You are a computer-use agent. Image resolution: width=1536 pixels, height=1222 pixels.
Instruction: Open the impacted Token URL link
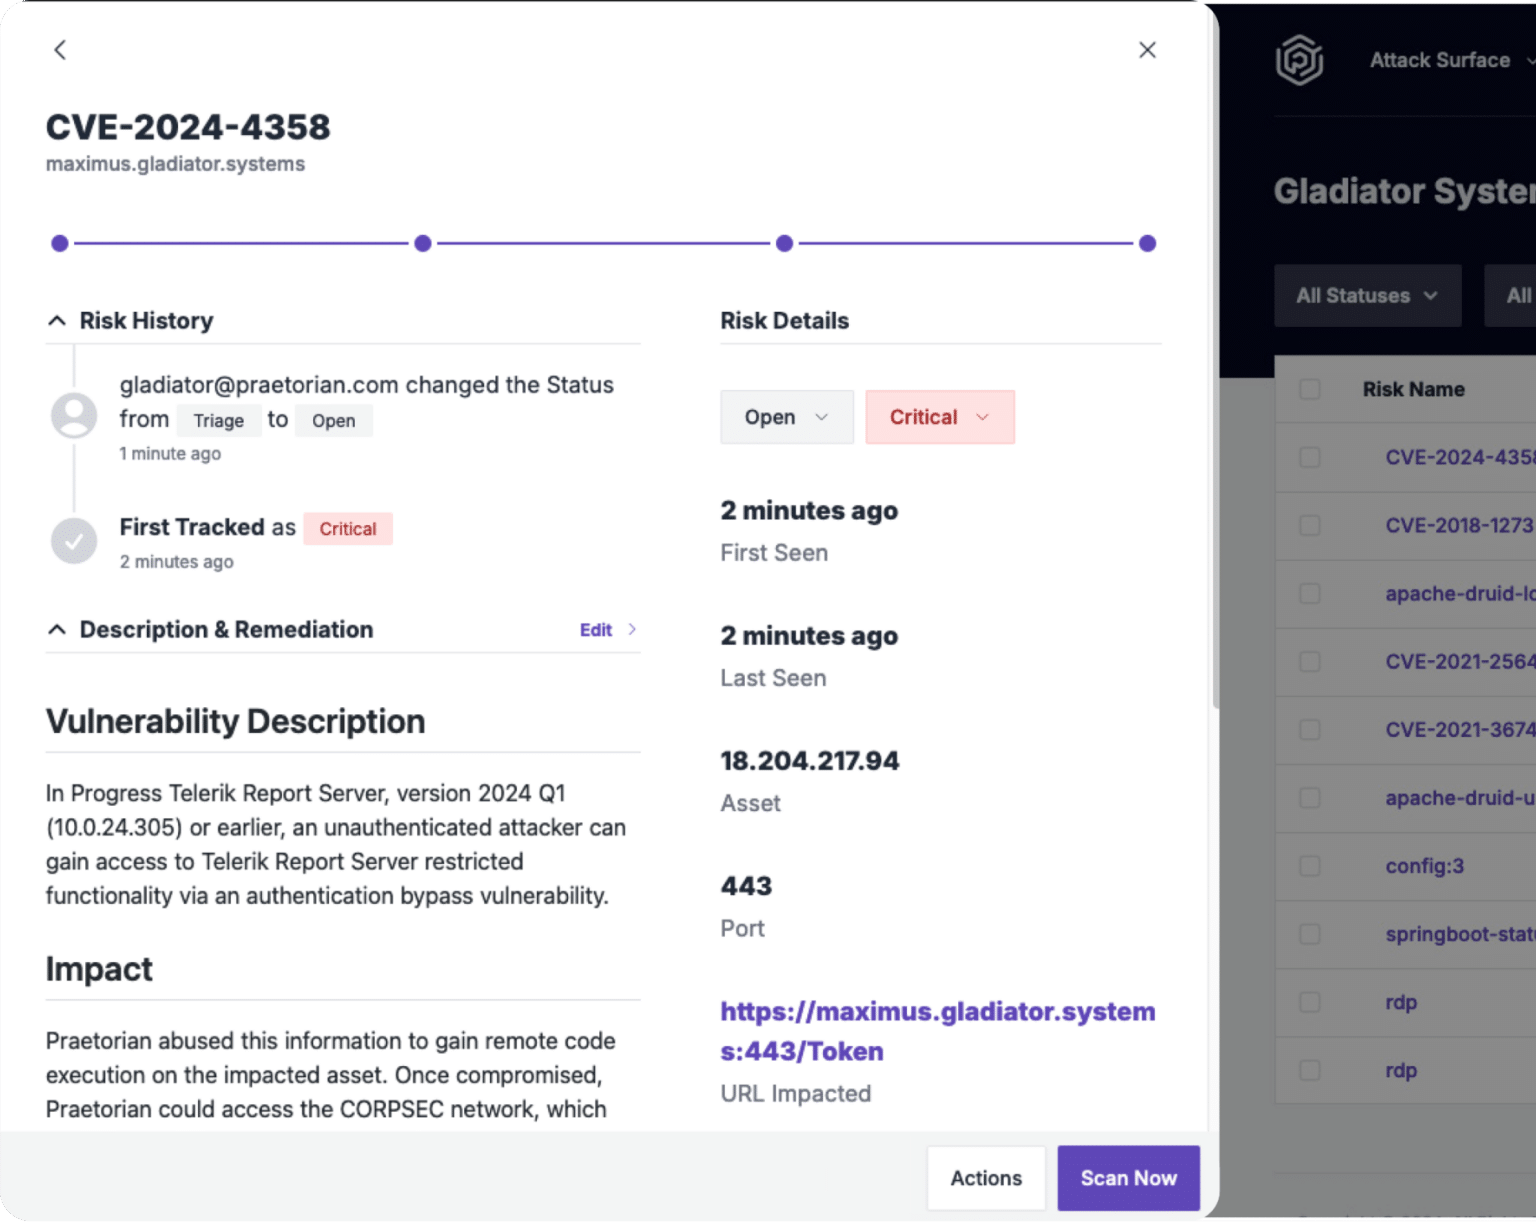[x=937, y=1030]
